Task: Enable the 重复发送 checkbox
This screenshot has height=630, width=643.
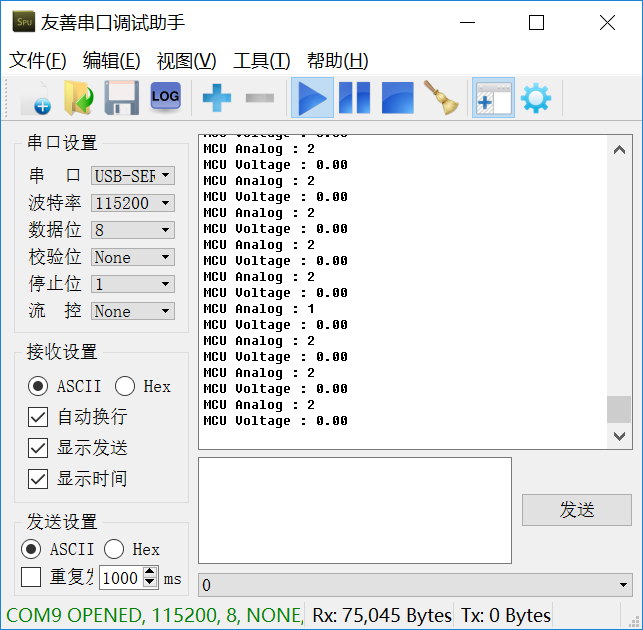Action: [31, 578]
